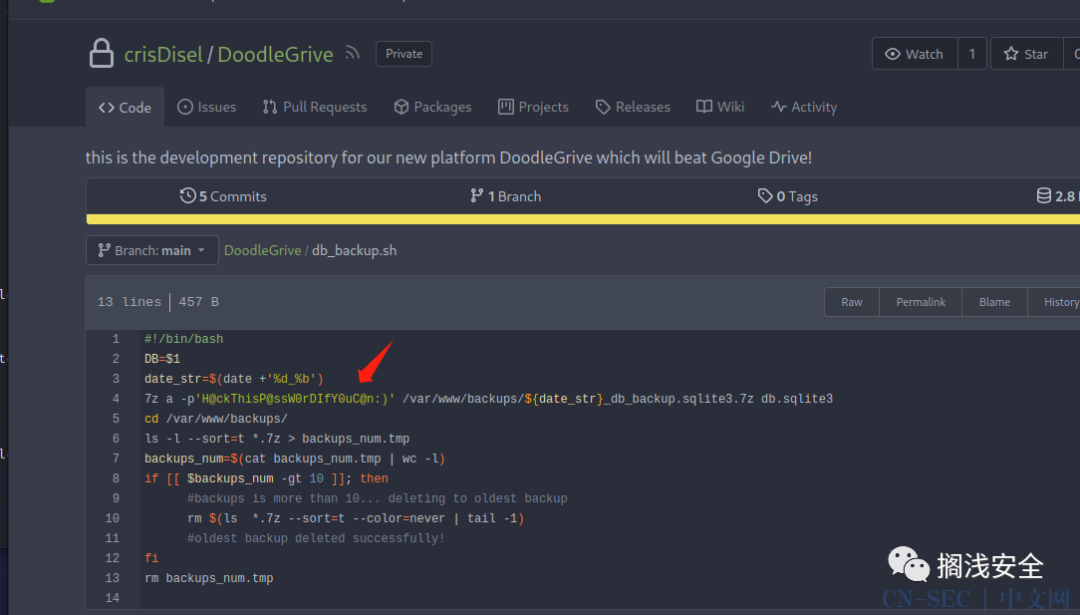The image size is (1080, 615).
Task: Click the cd /var/www/backups/ line
Action: pyautogui.click(x=216, y=419)
